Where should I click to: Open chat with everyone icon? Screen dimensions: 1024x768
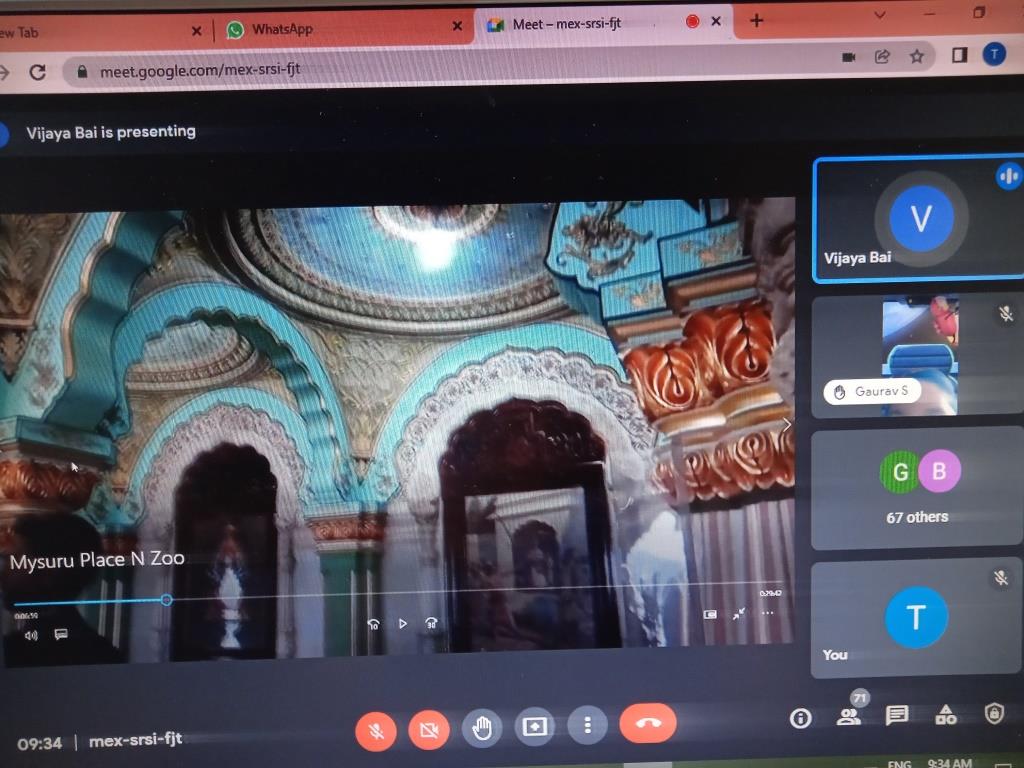tap(897, 716)
